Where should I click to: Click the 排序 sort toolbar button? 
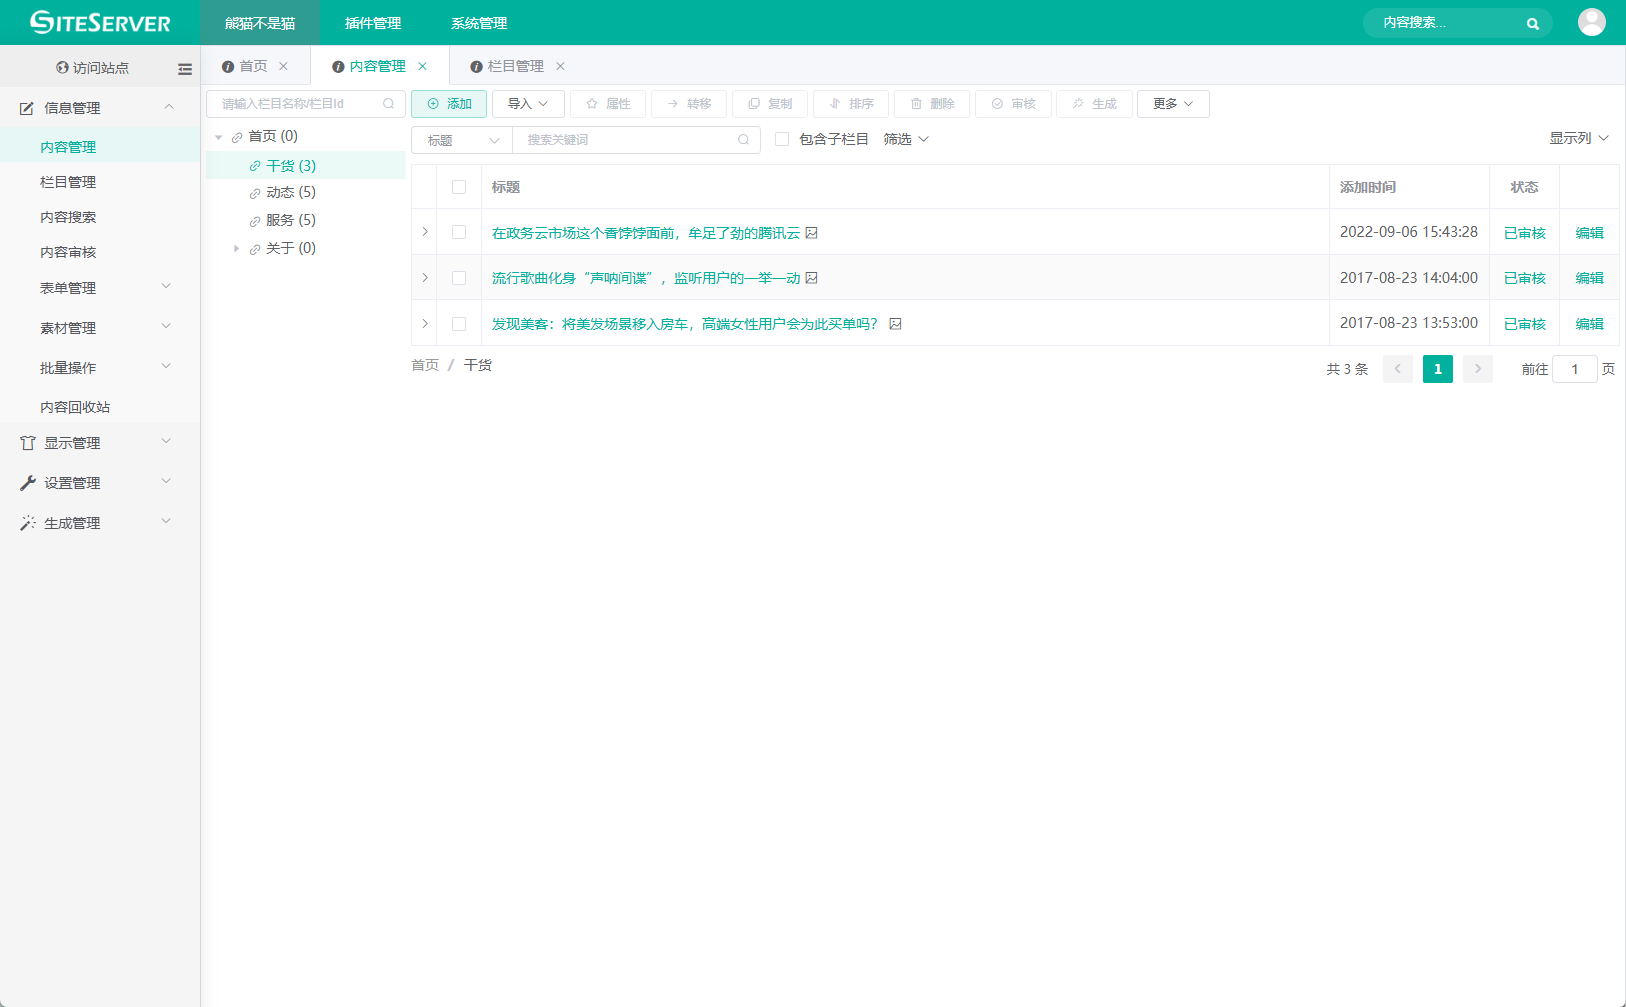coord(851,104)
